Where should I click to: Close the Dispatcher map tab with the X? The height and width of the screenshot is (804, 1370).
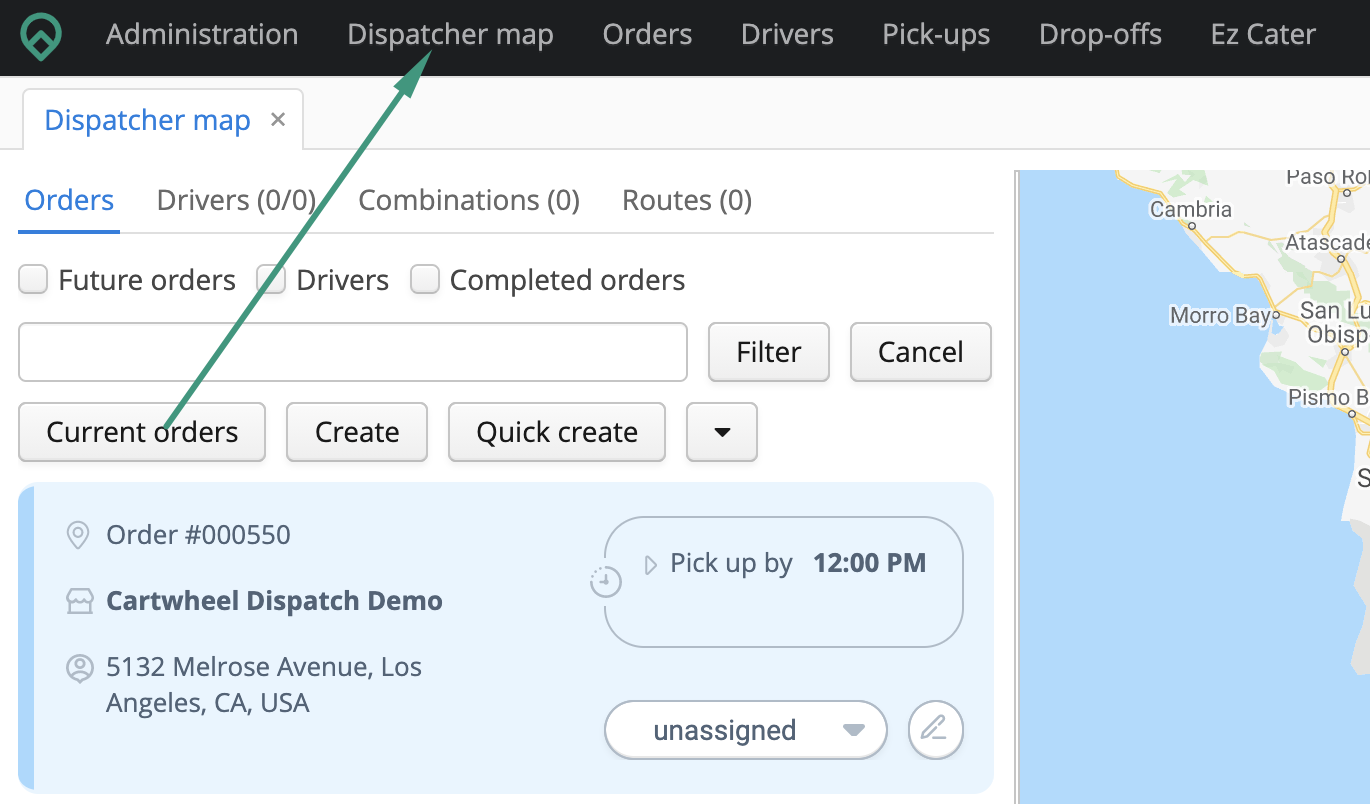pos(277,119)
